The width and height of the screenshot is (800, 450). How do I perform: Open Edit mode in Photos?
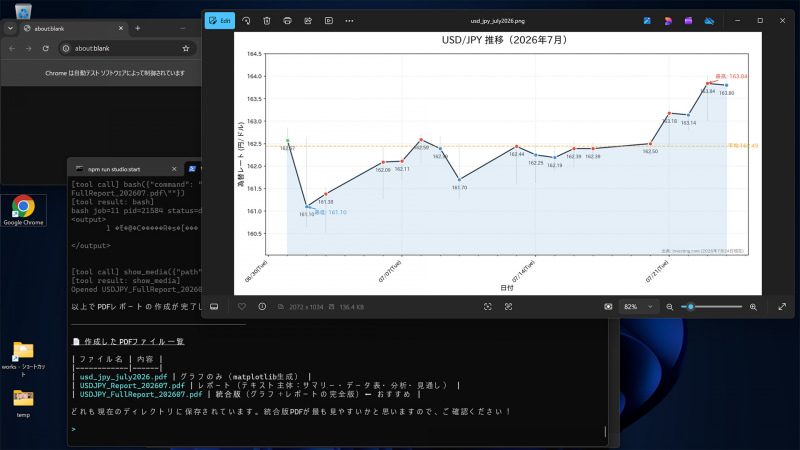[220, 21]
